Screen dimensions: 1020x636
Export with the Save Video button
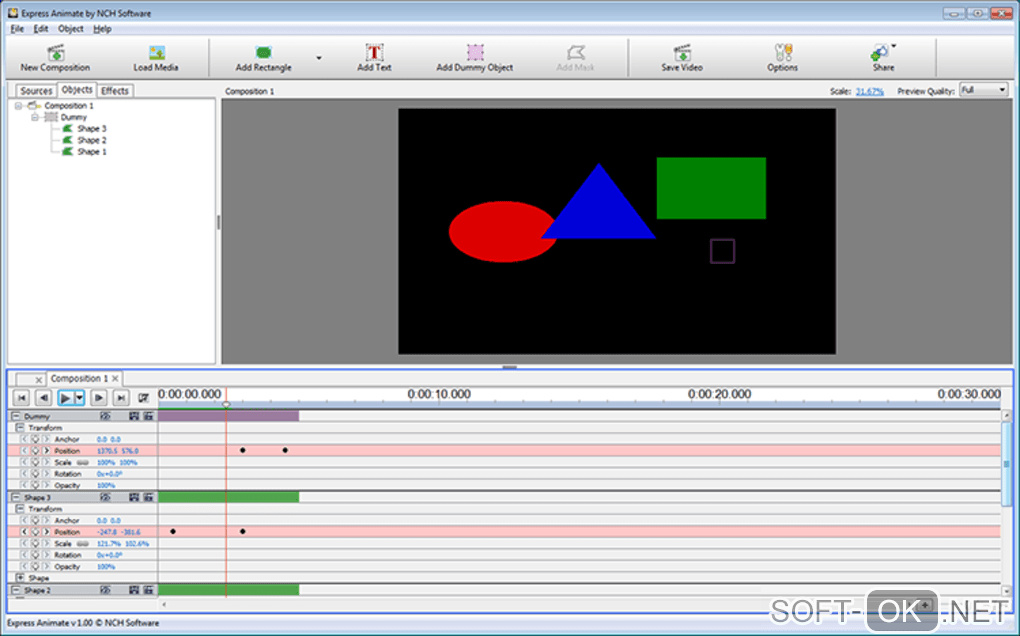pyautogui.click(x=682, y=58)
